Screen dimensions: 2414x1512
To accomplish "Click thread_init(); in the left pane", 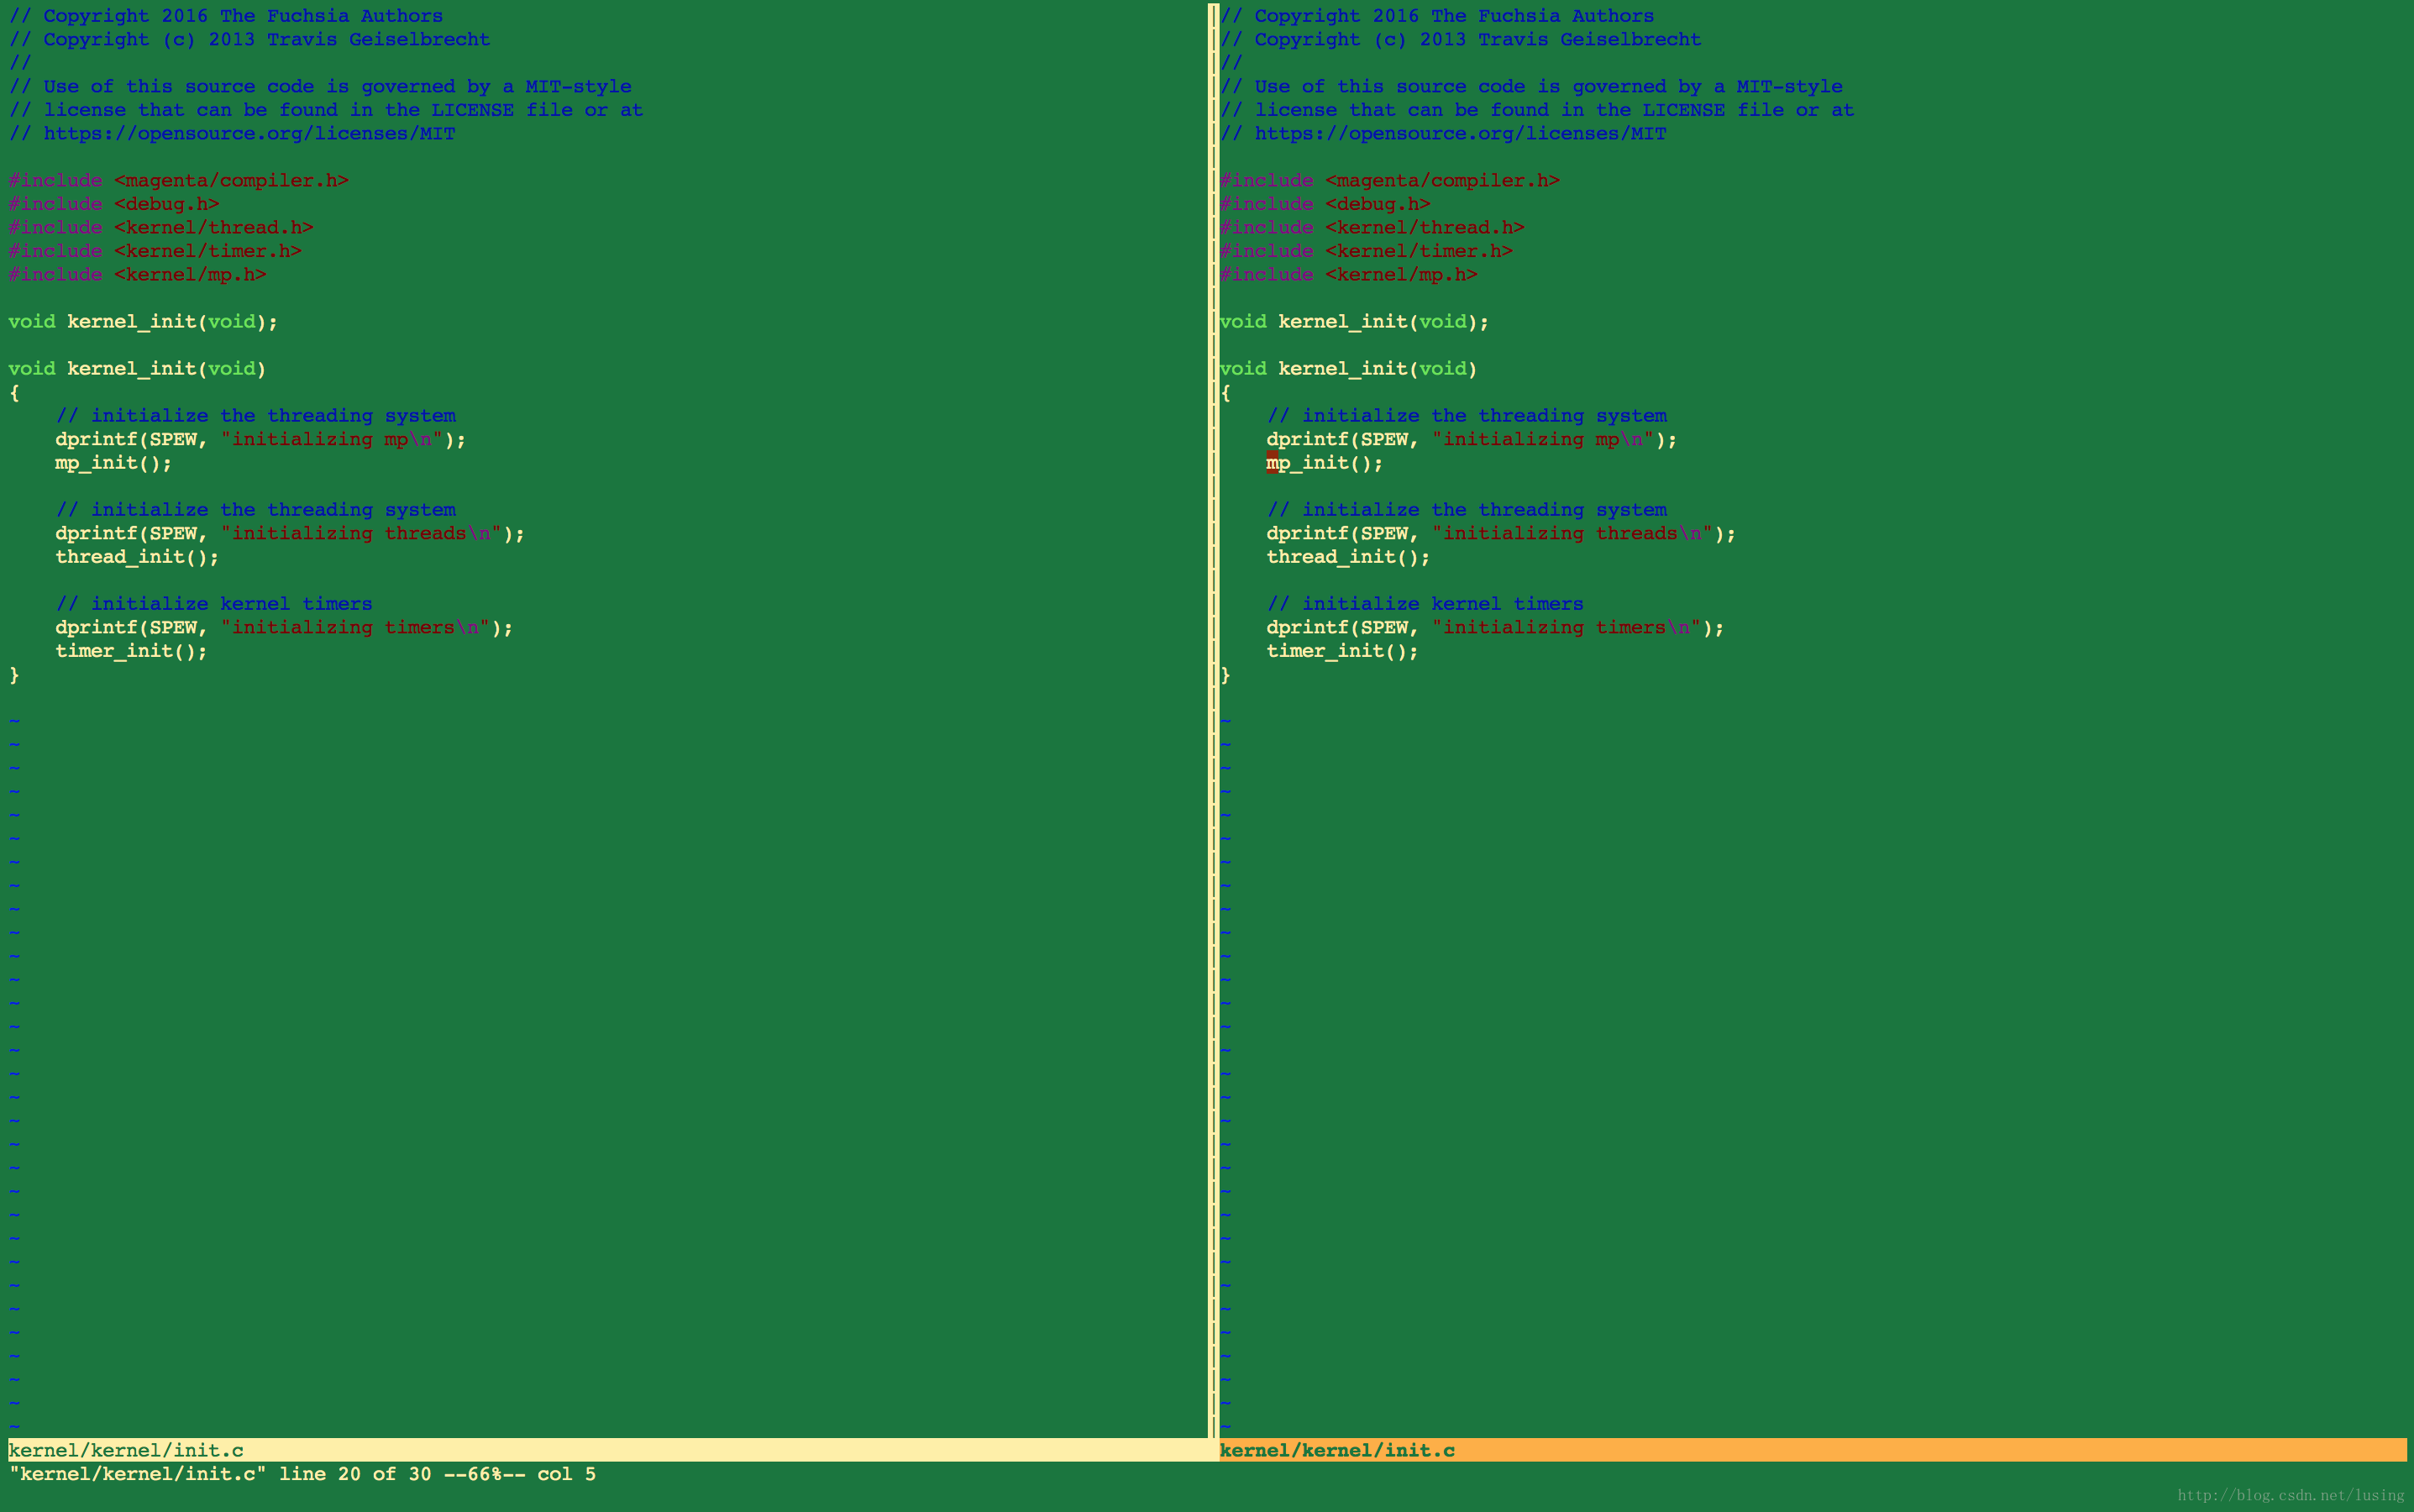I will point(137,557).
